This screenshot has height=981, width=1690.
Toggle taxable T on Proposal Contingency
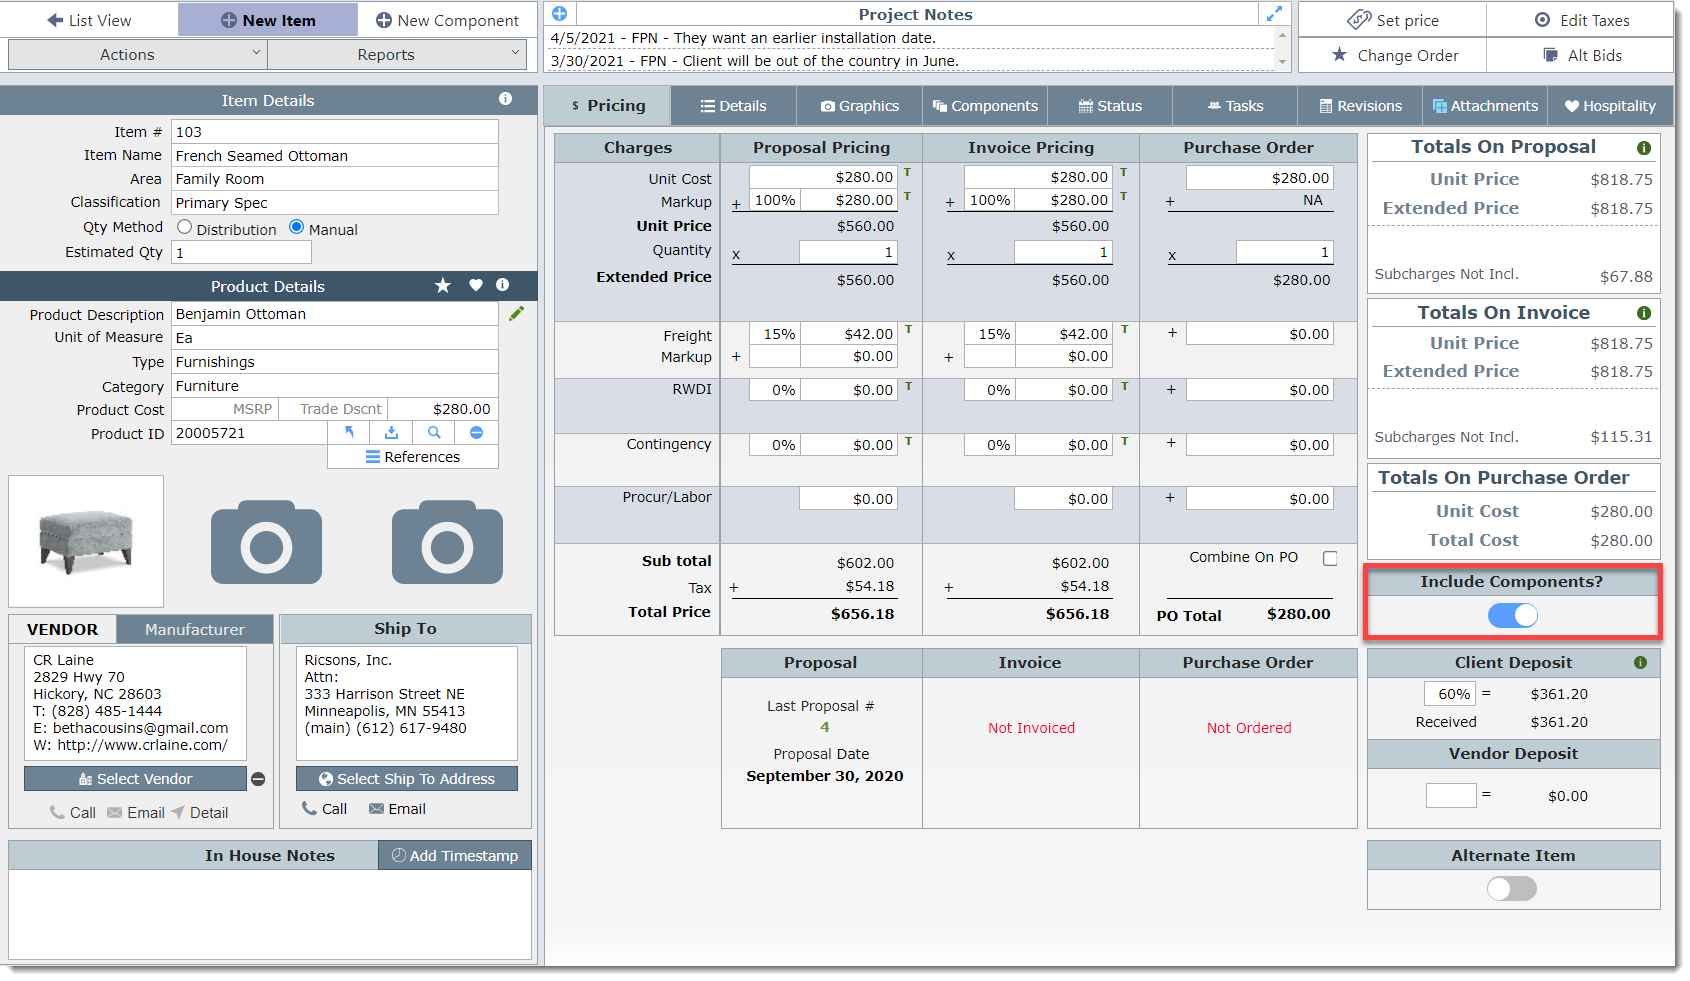point(908,440)
